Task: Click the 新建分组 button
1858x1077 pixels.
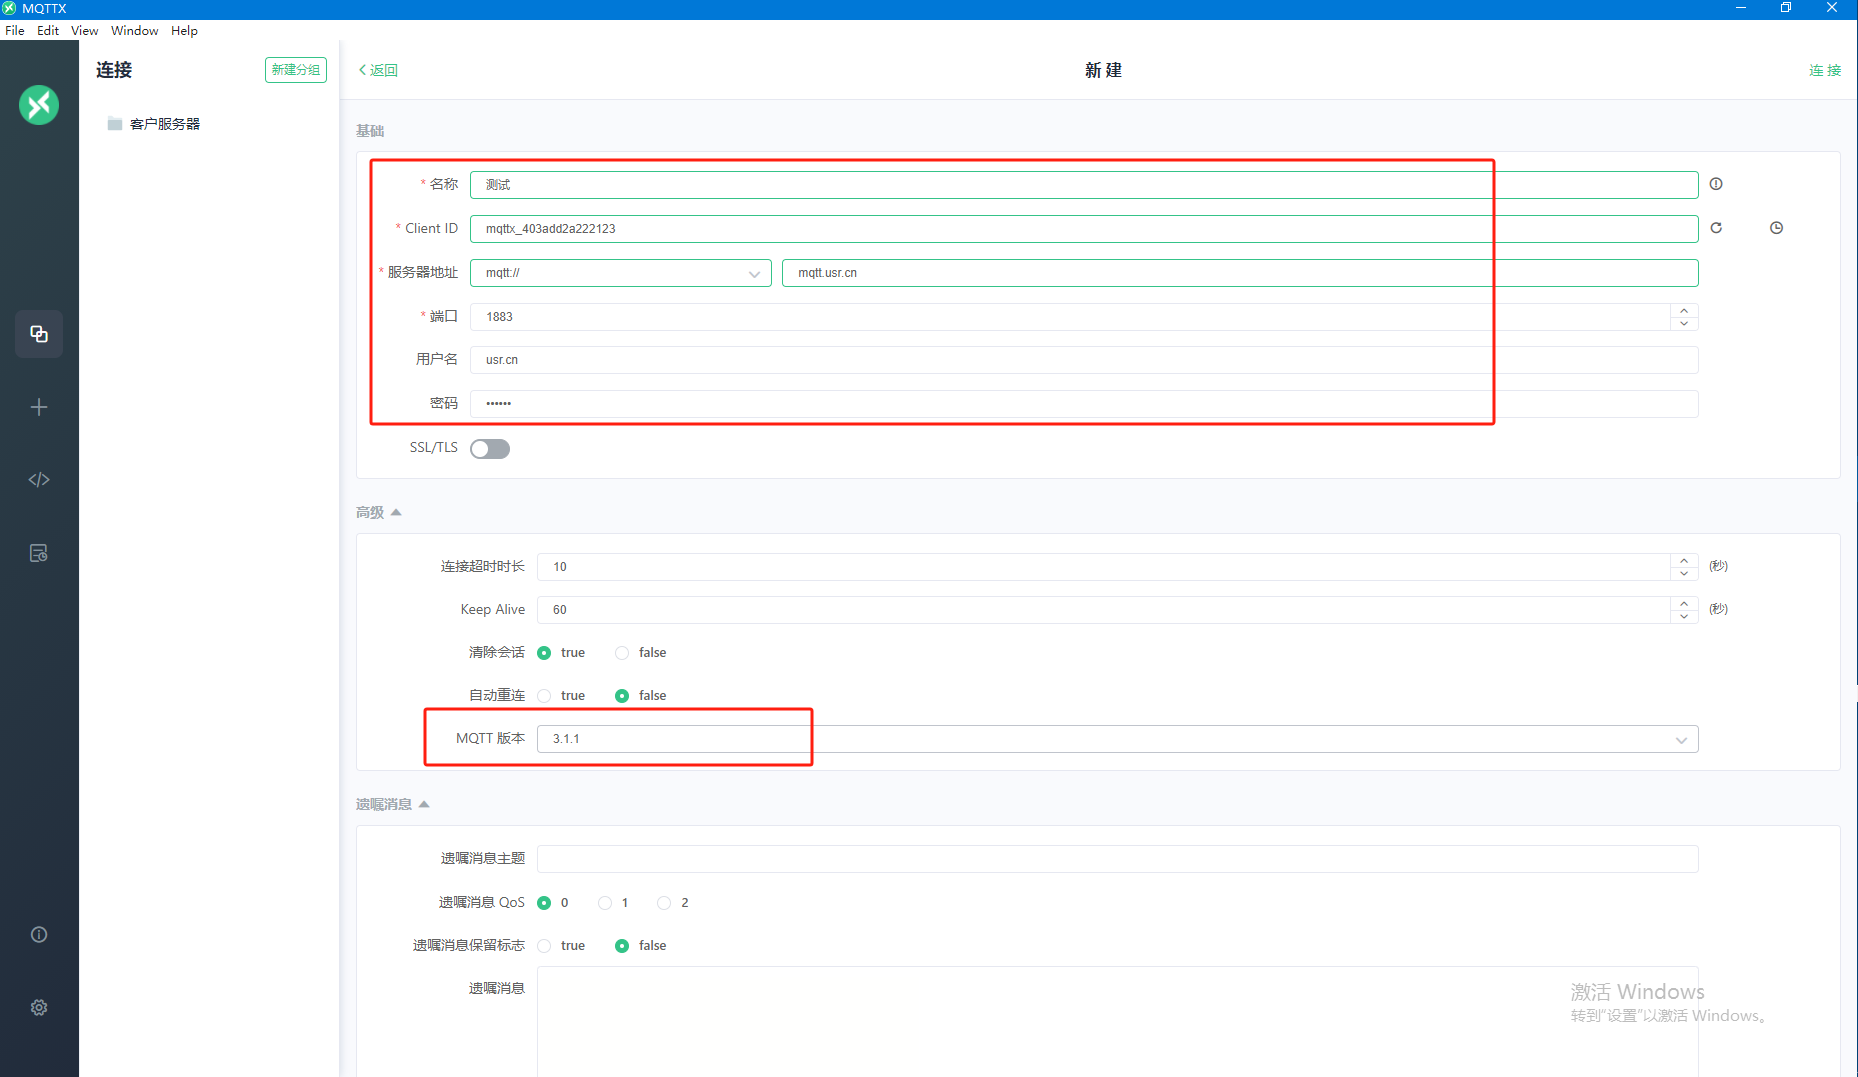Action: [295, 70]
